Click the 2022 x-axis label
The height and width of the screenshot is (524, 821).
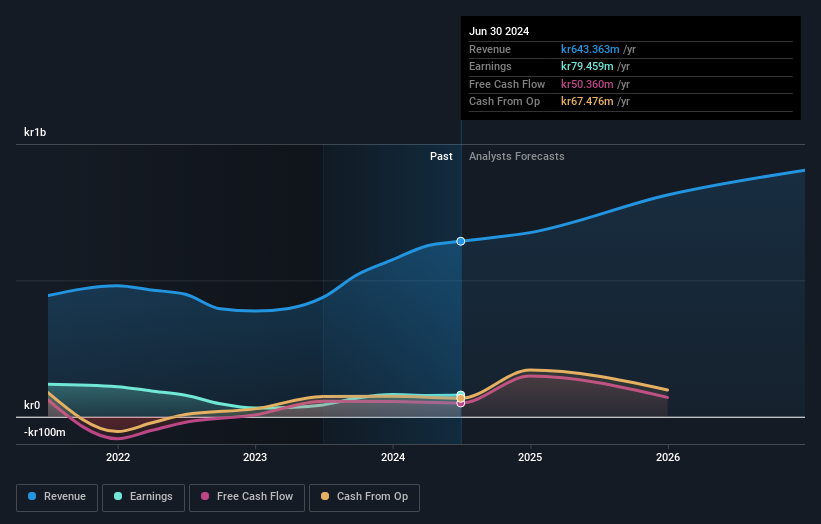[118, 457]
